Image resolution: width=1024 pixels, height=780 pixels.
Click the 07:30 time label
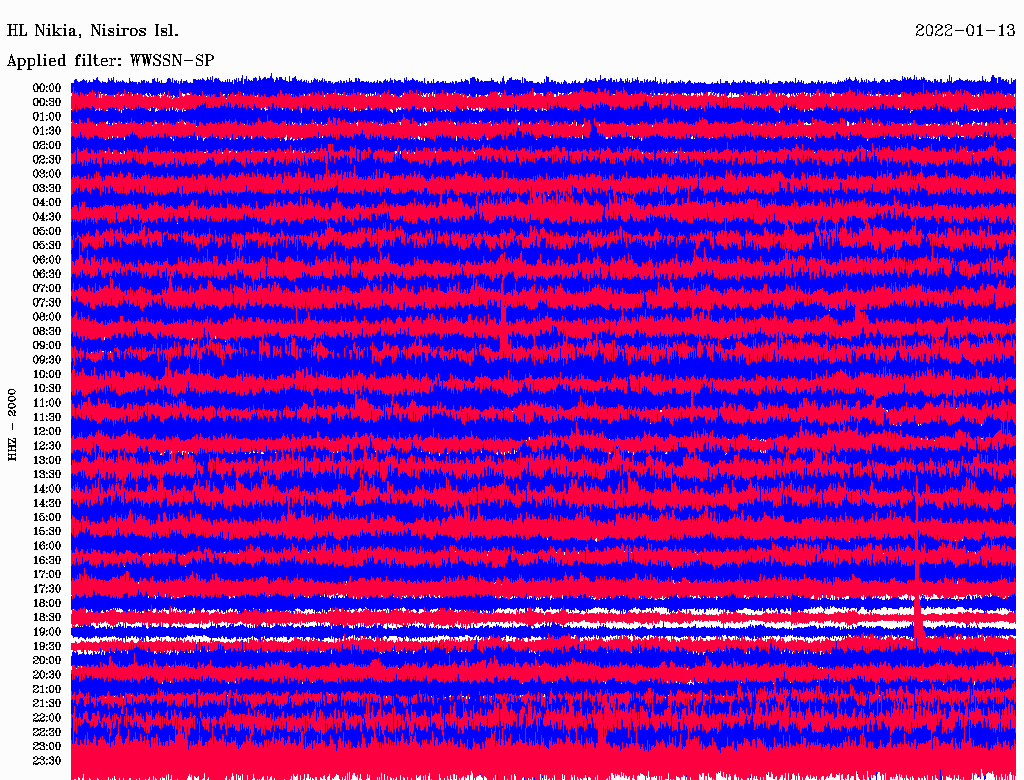47,303
